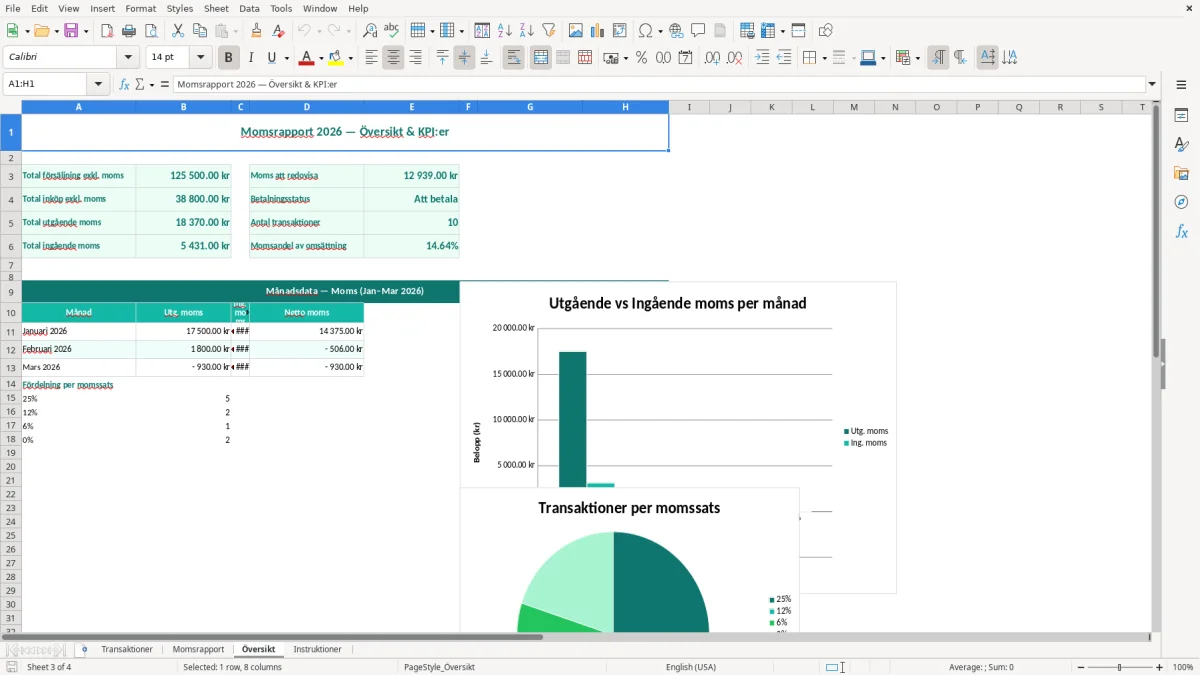Align cell text left

pyautogui.click(x=371, y=58)
